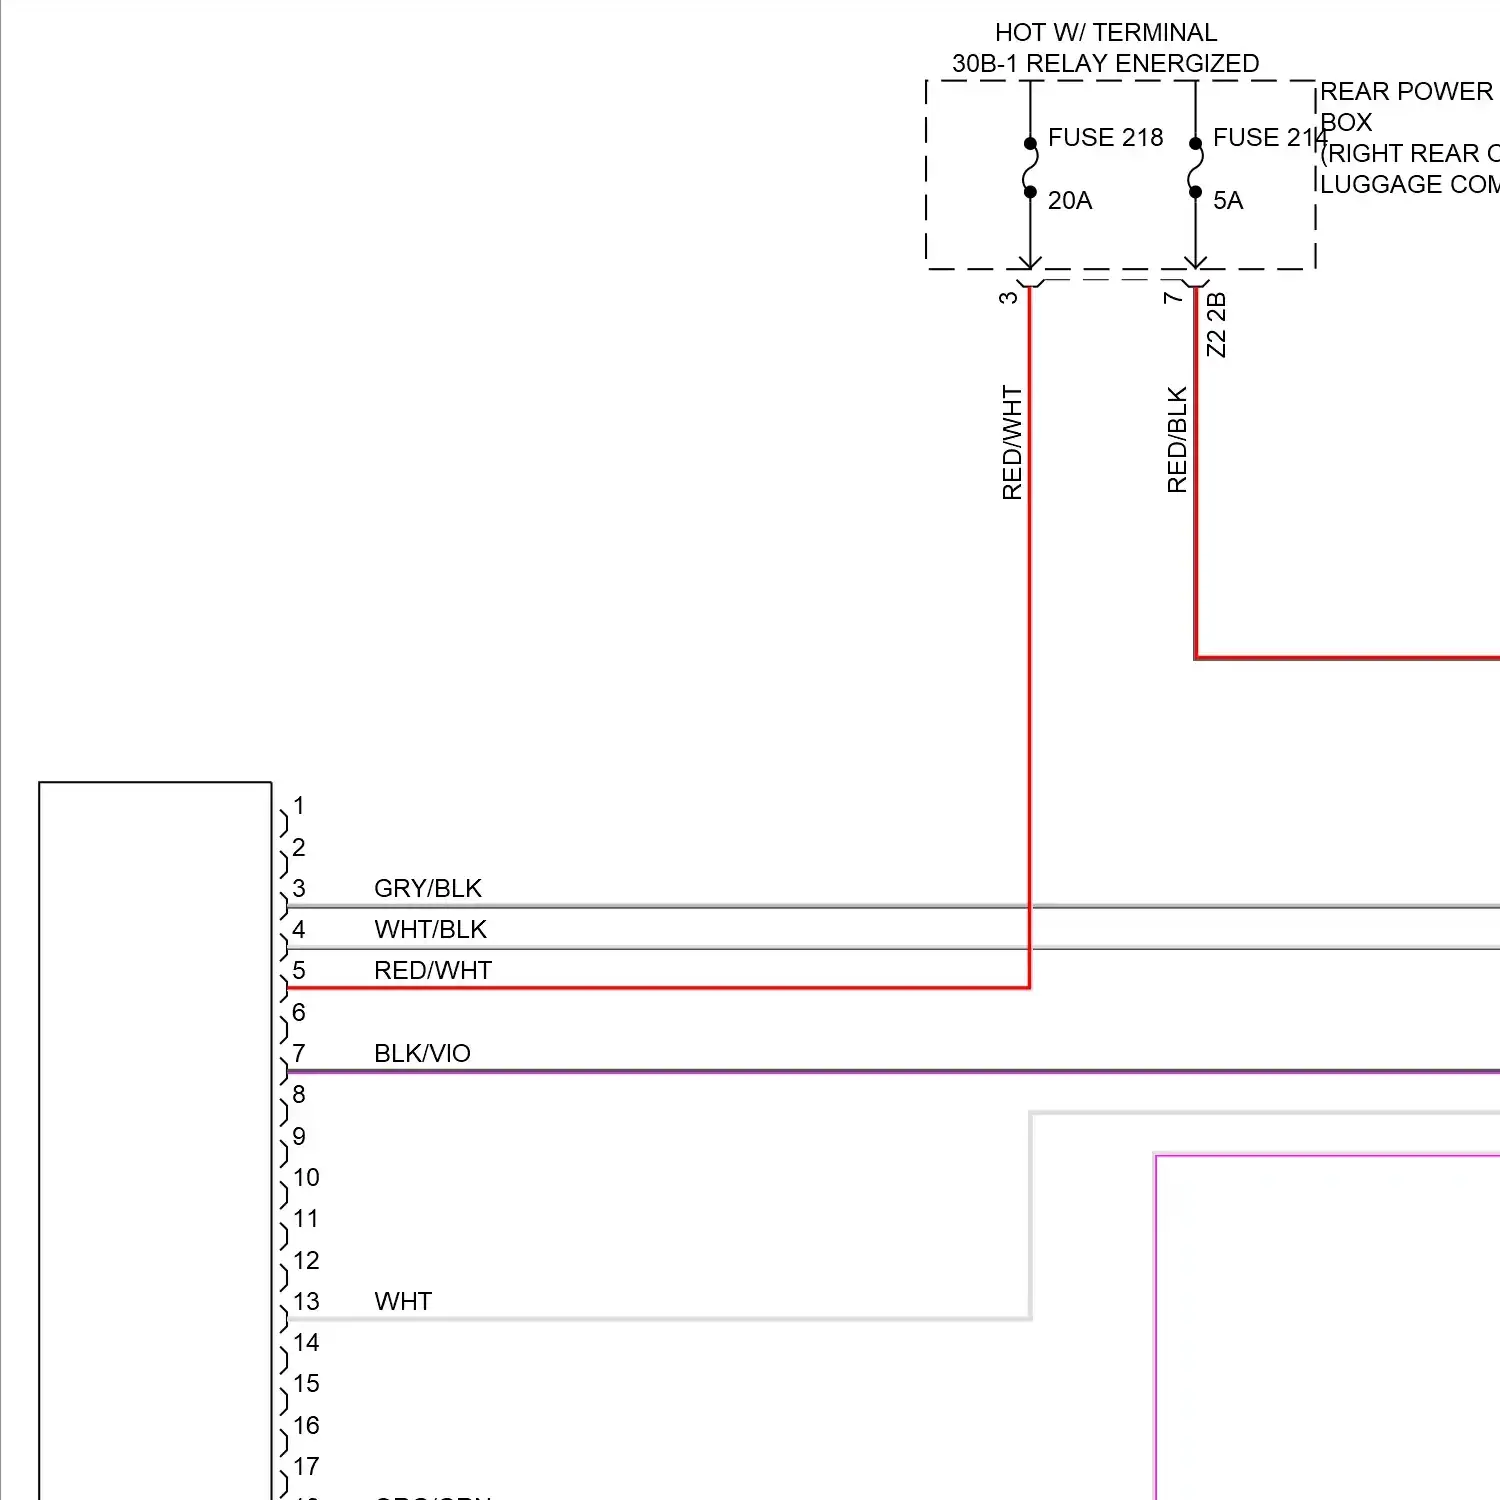
Task: Click the vertical "RED/BLK" wire label
Action: click(x=1177, y=439)
